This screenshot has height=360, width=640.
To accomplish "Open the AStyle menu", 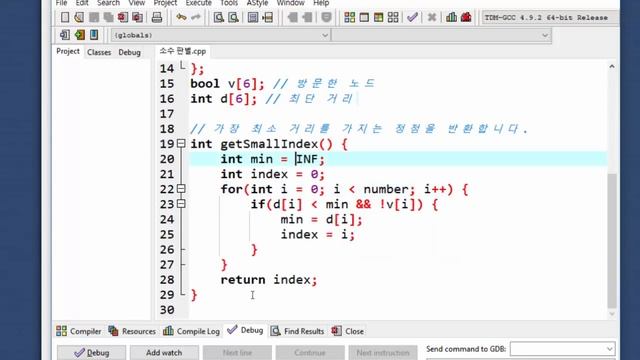I will [258, 3].
